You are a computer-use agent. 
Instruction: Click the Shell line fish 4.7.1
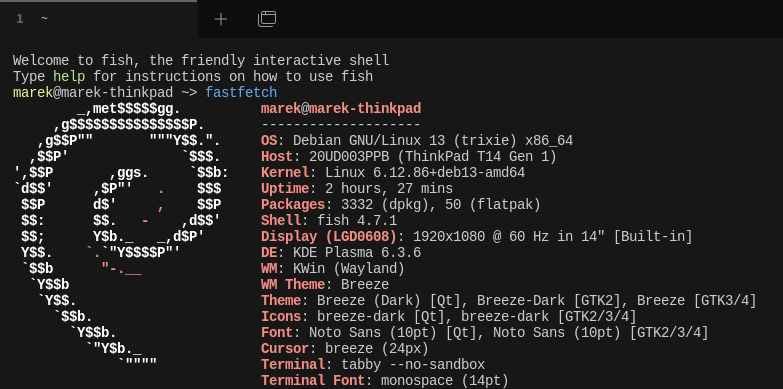pyautogui.click(x=329, y=221)
